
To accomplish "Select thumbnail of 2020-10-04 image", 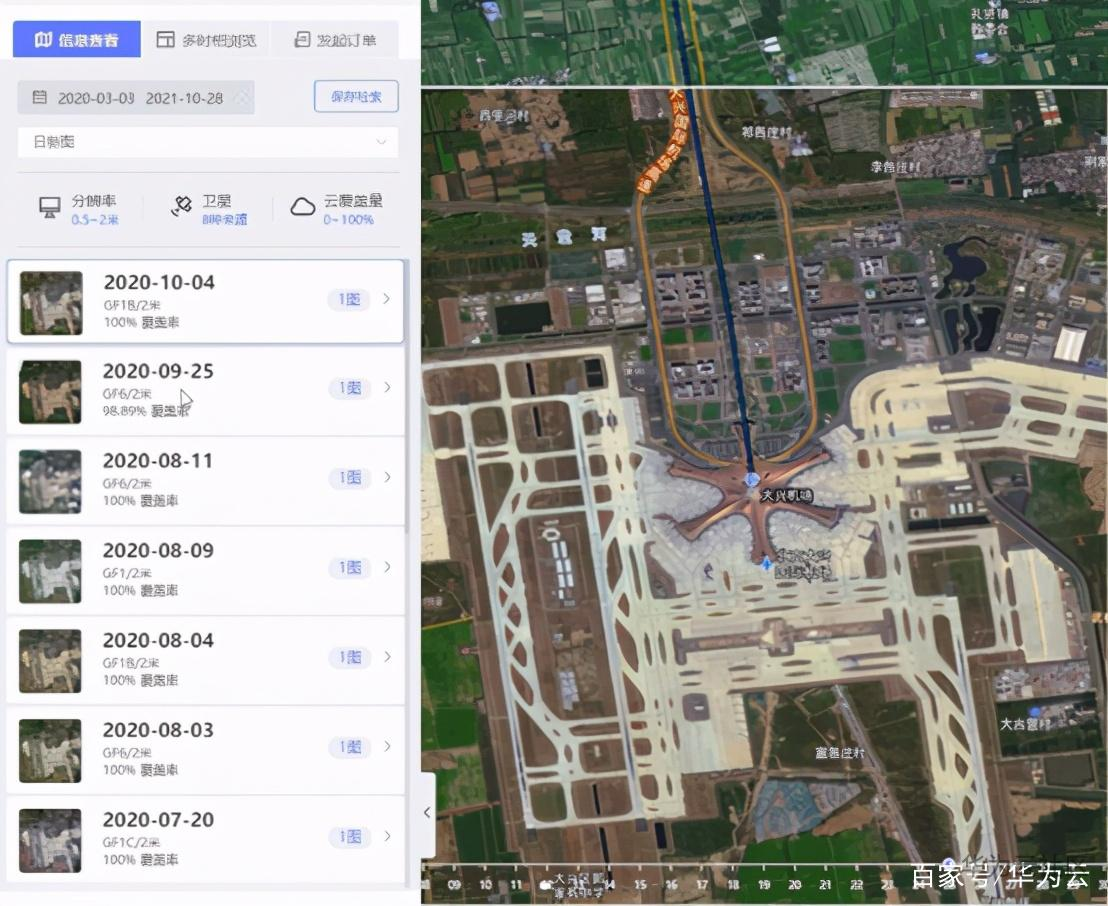I will (x=51, y=302).
